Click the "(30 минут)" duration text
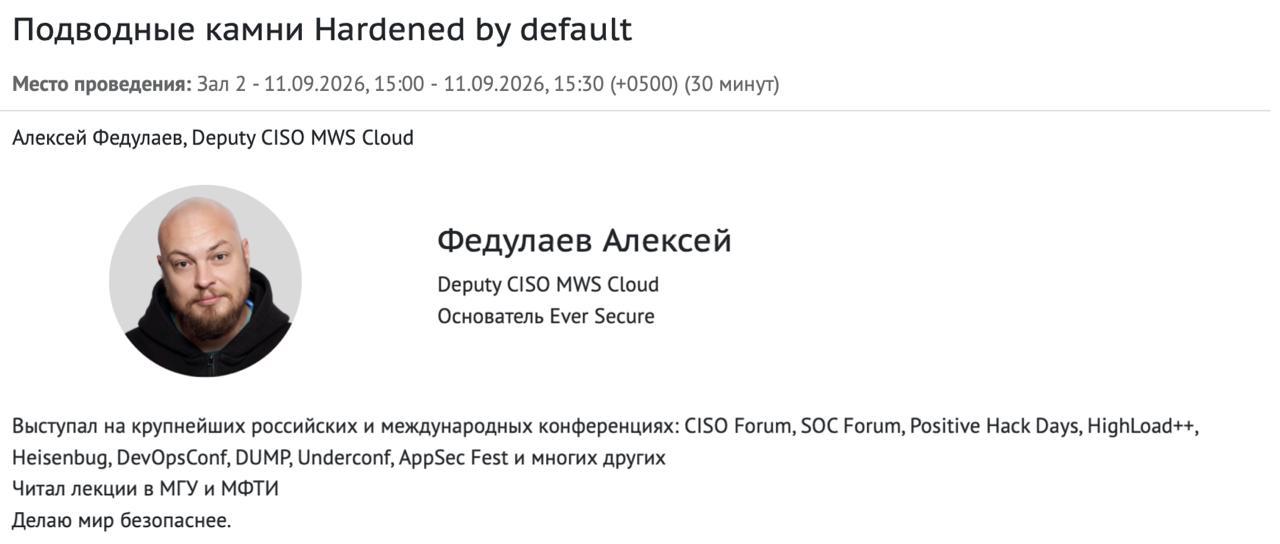This screenshot has width=1280, height=544. tap(731, 84)
